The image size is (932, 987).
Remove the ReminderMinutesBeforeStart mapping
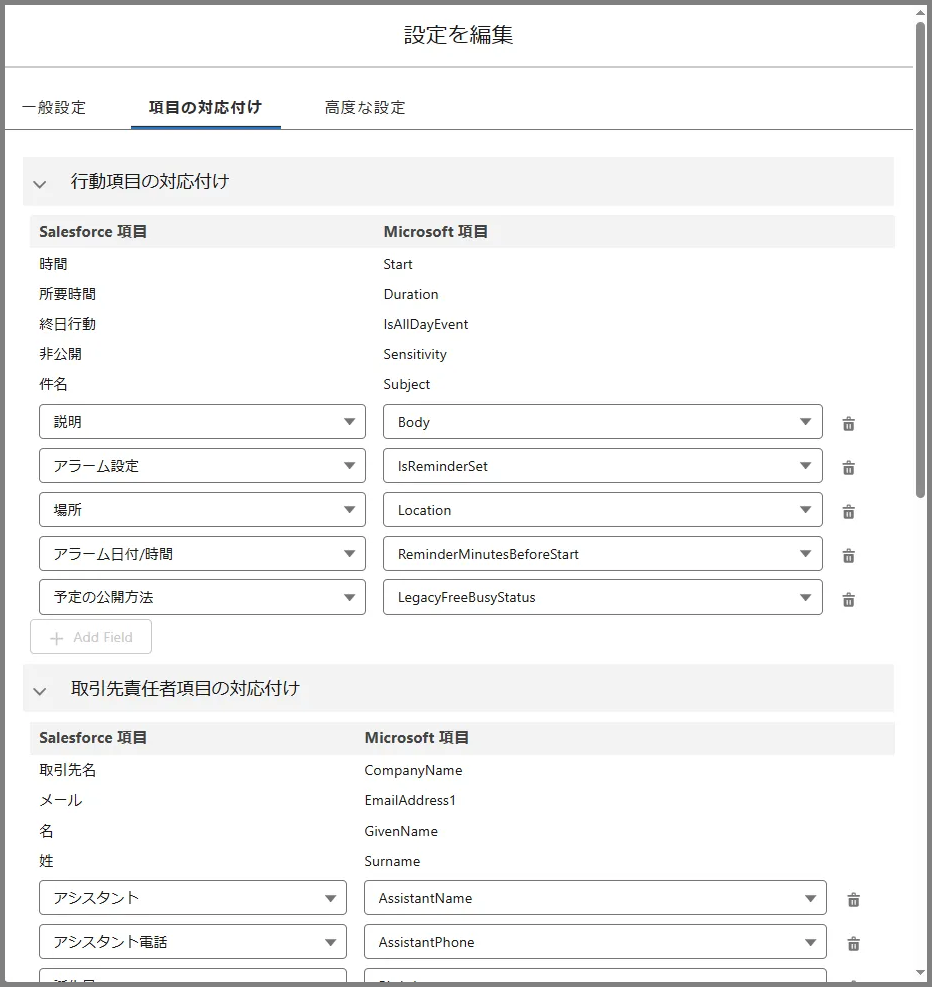(848, 556)
